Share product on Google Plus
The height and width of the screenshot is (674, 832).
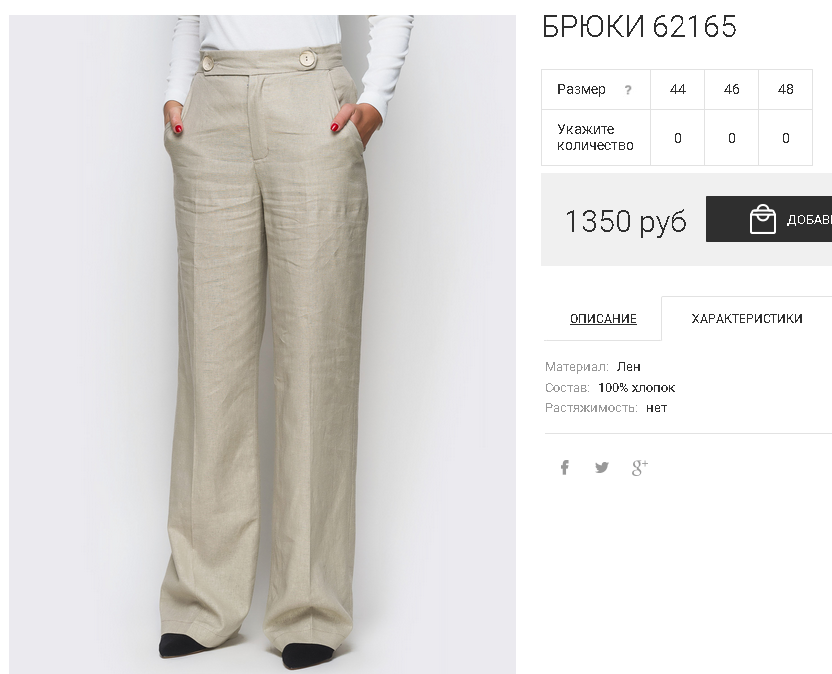click(x=640, y=468)
